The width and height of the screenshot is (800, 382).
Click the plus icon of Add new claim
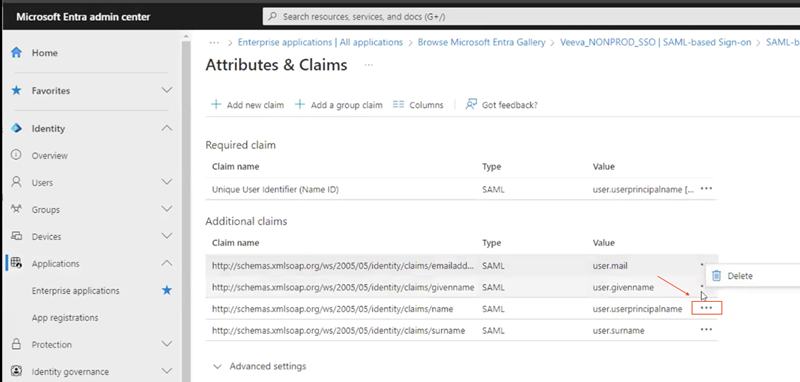coord(216,105)
